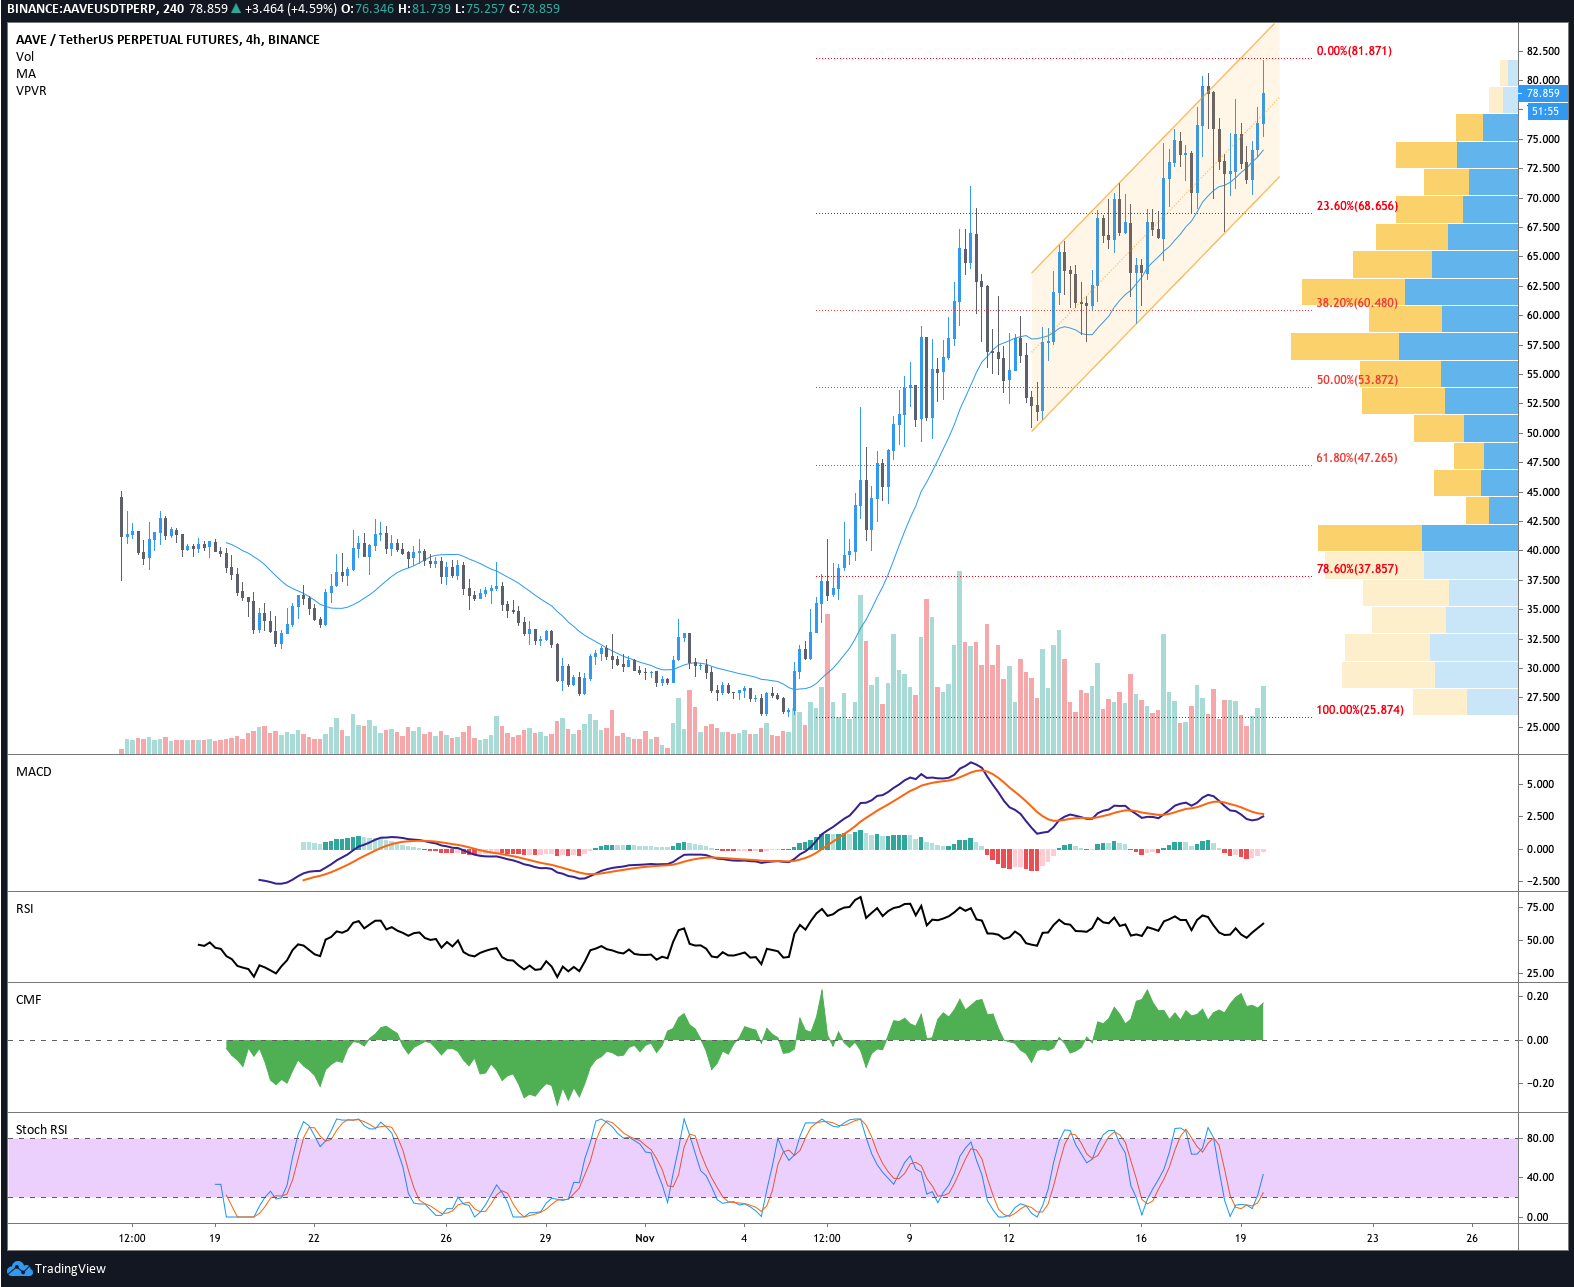Click the 82.500 price scale label
1574x1287 pixels.
[x=1543, y=51]
